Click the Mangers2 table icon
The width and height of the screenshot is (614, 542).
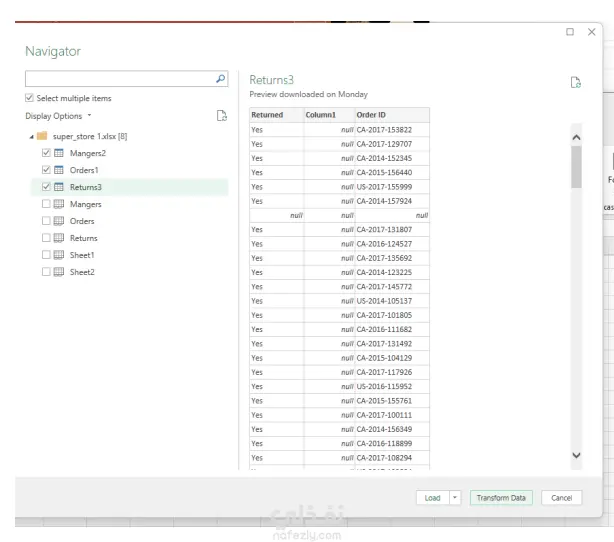click(x=59, y=153)
